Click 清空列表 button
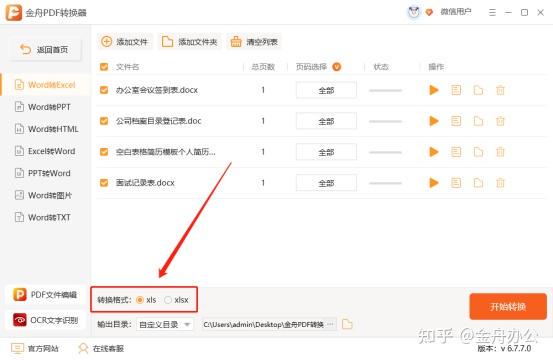The height and width of the screenshot is (360, 553). 254,42
